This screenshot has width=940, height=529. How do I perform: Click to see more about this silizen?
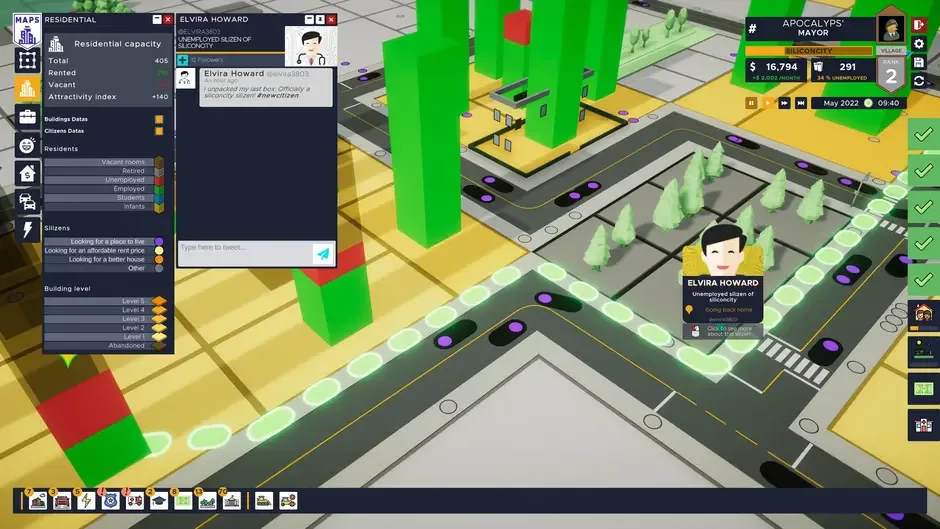coord(722,331)
